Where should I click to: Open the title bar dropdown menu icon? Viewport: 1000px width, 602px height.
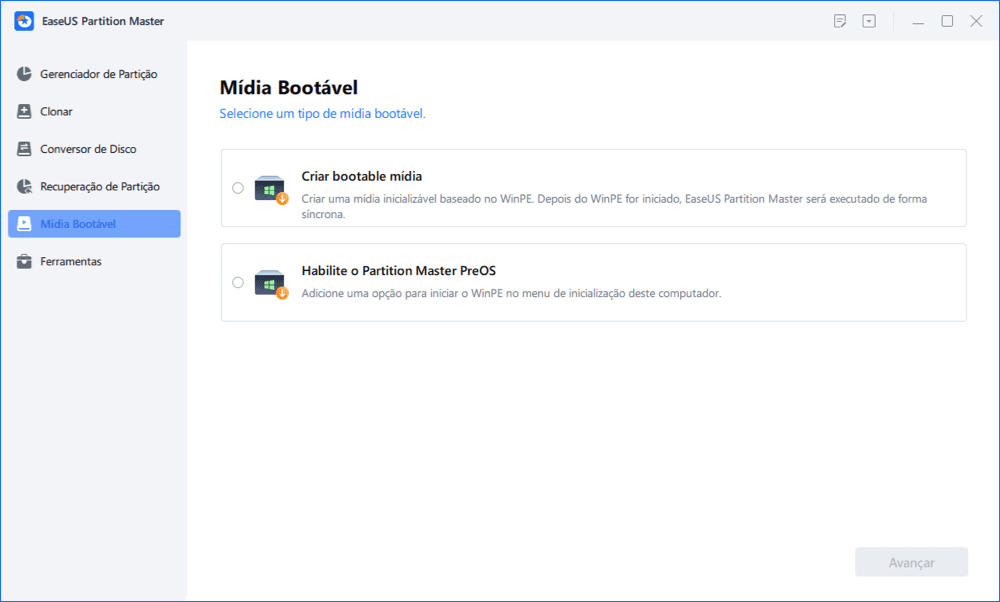[x=869, y=21]
